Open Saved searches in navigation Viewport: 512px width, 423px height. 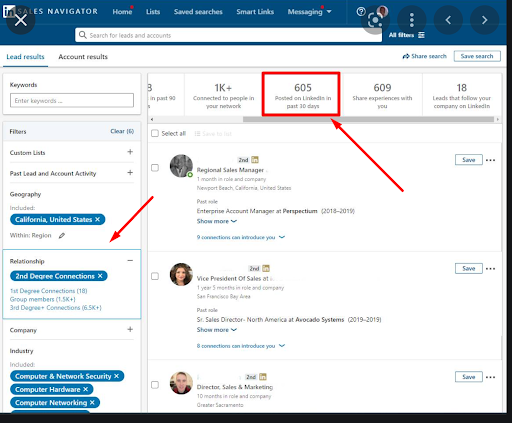coord(198,12)
